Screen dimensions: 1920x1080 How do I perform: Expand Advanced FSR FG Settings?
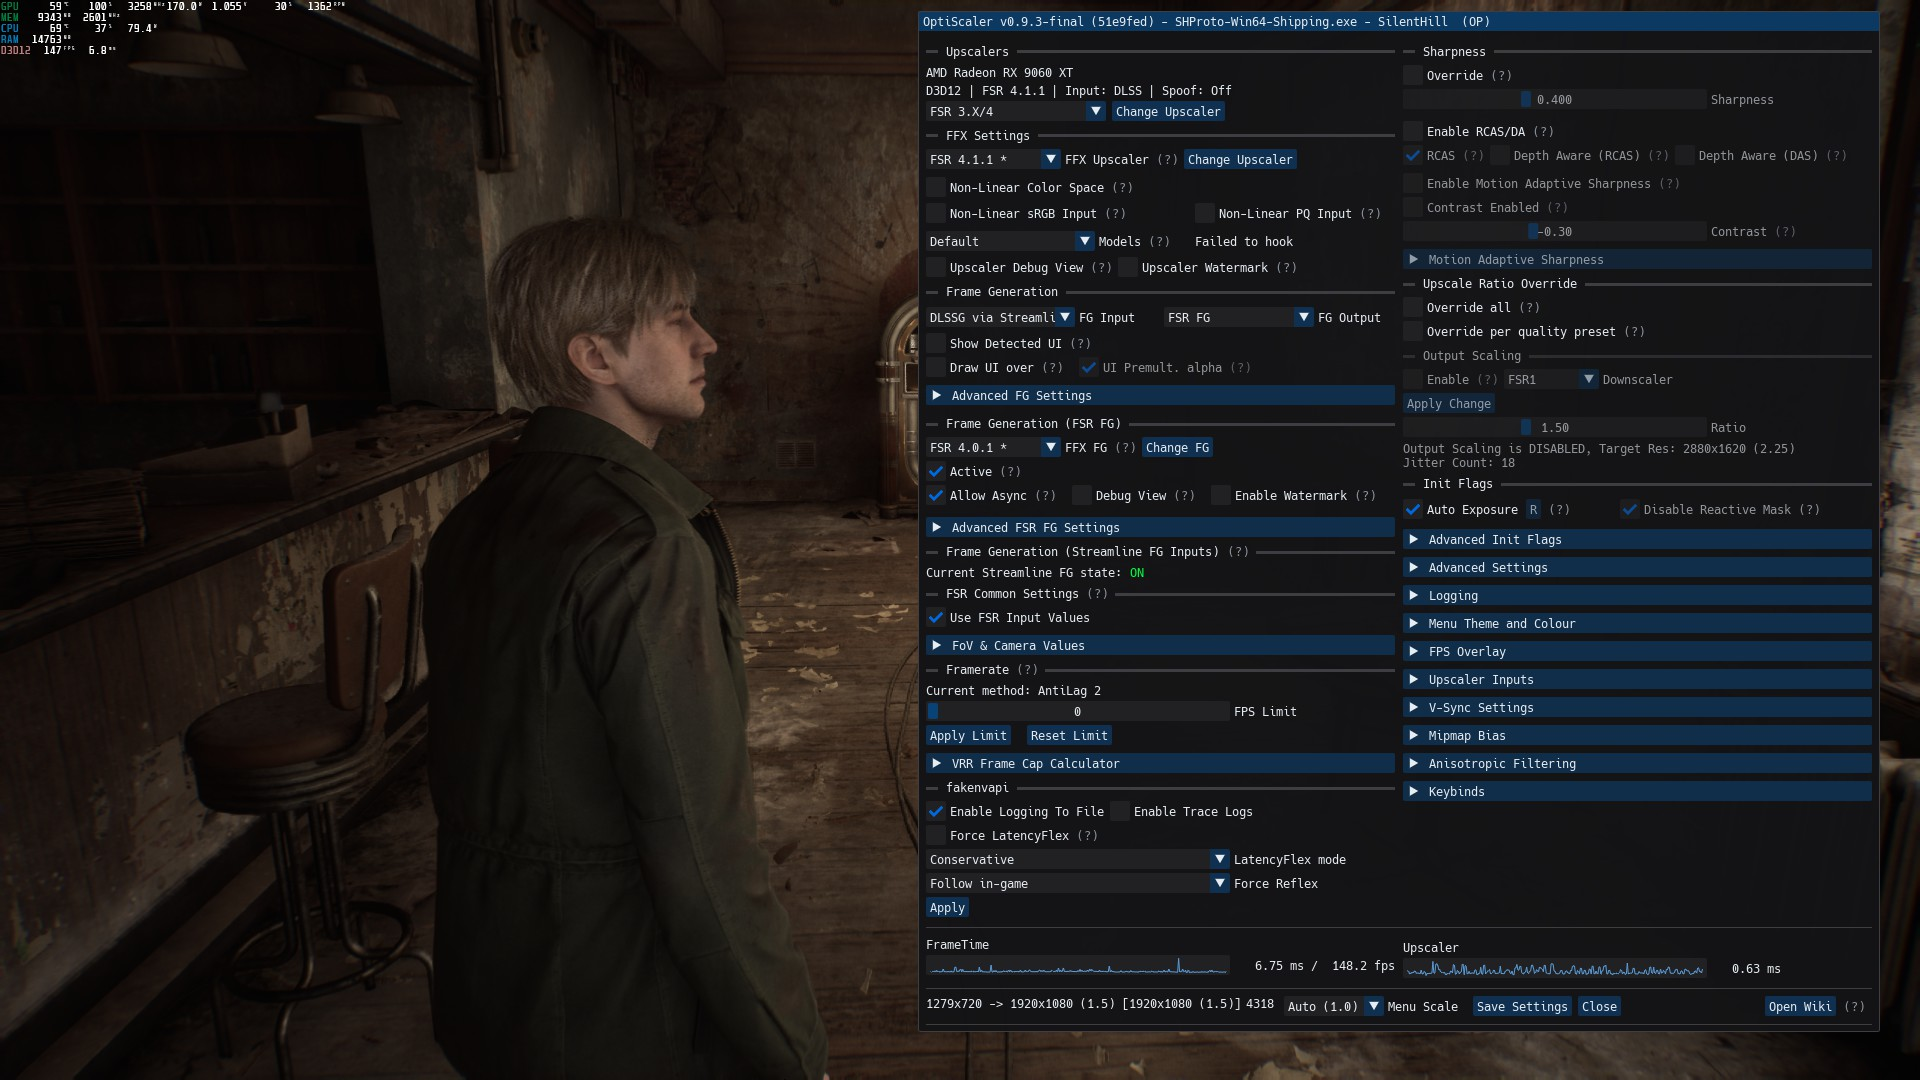pos(1160,528)
